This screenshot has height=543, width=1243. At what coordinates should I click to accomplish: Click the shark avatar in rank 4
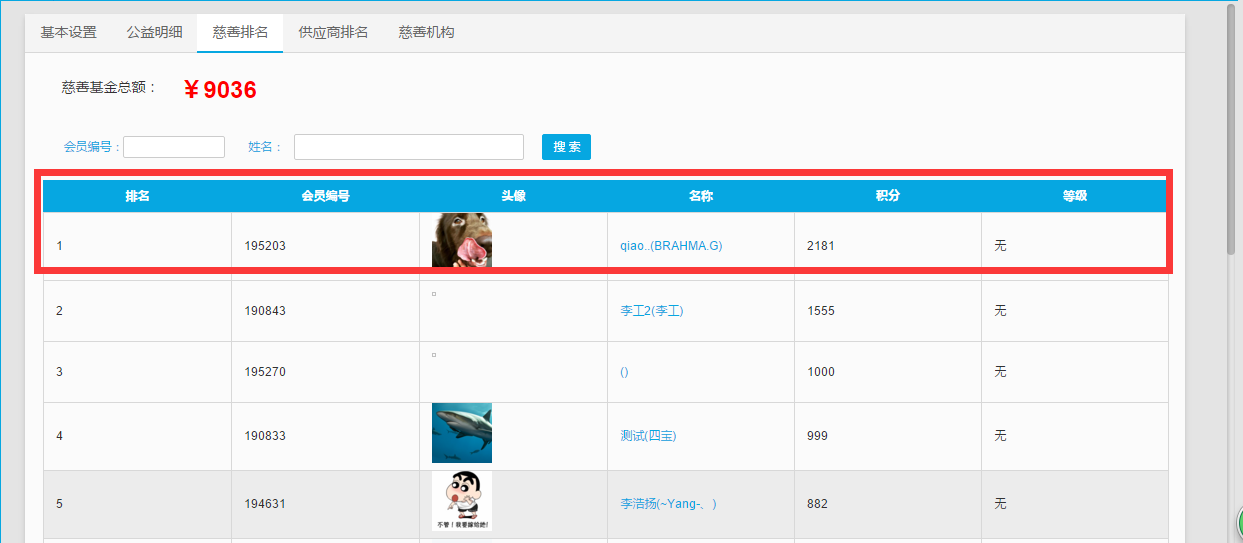461,433
